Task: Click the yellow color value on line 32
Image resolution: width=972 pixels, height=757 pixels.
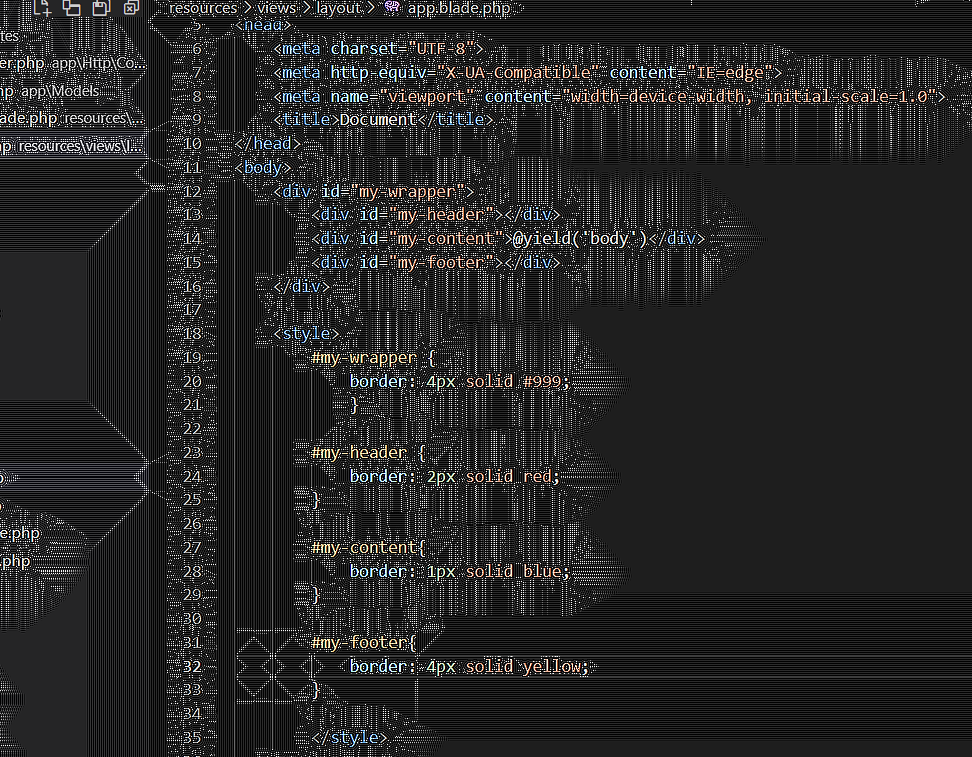Action: tap(552, 666)
